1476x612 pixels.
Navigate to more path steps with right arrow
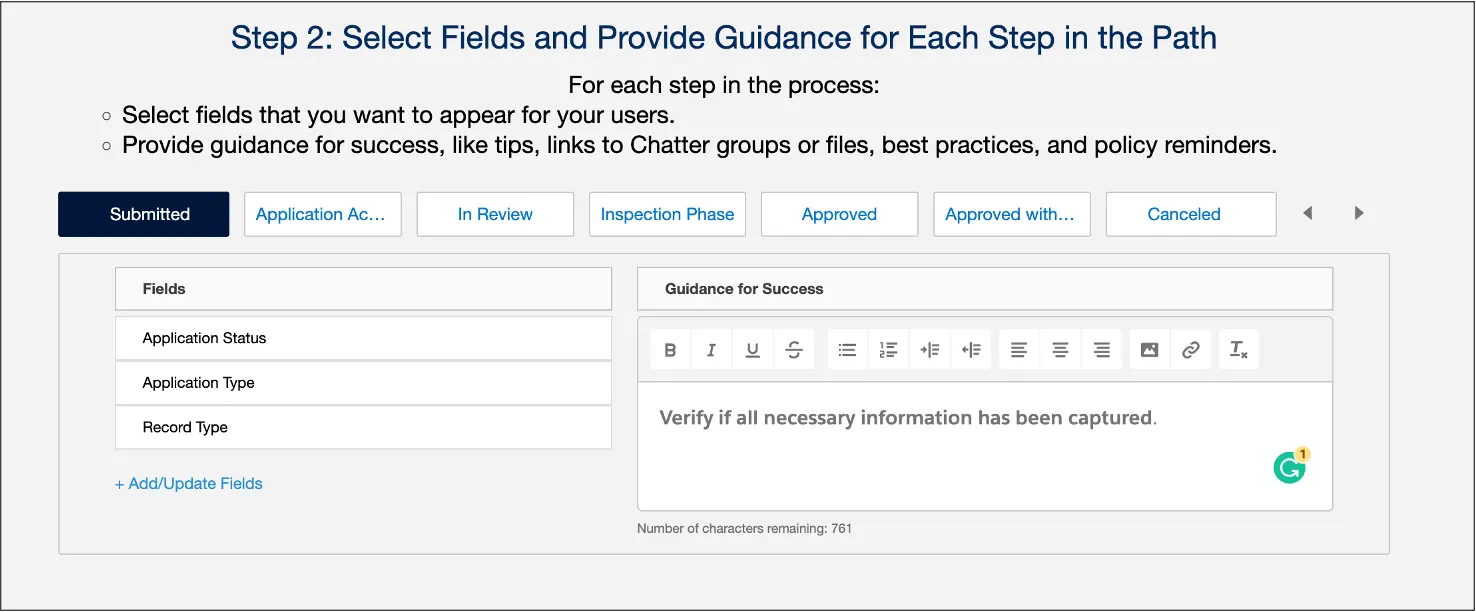point(1358,213)
